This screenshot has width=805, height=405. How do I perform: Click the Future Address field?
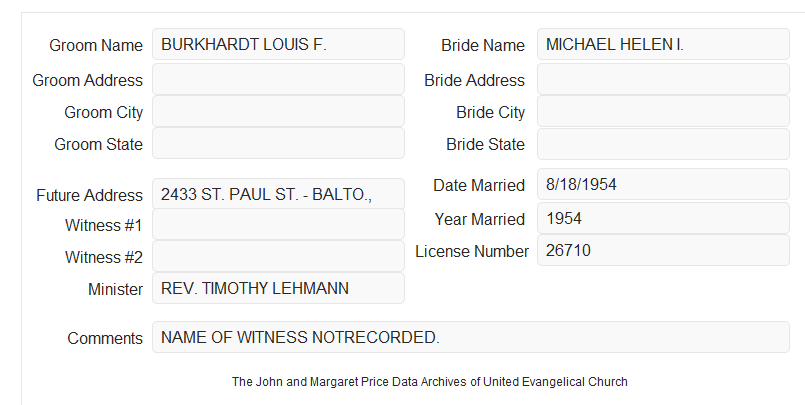tap(278, 194)
